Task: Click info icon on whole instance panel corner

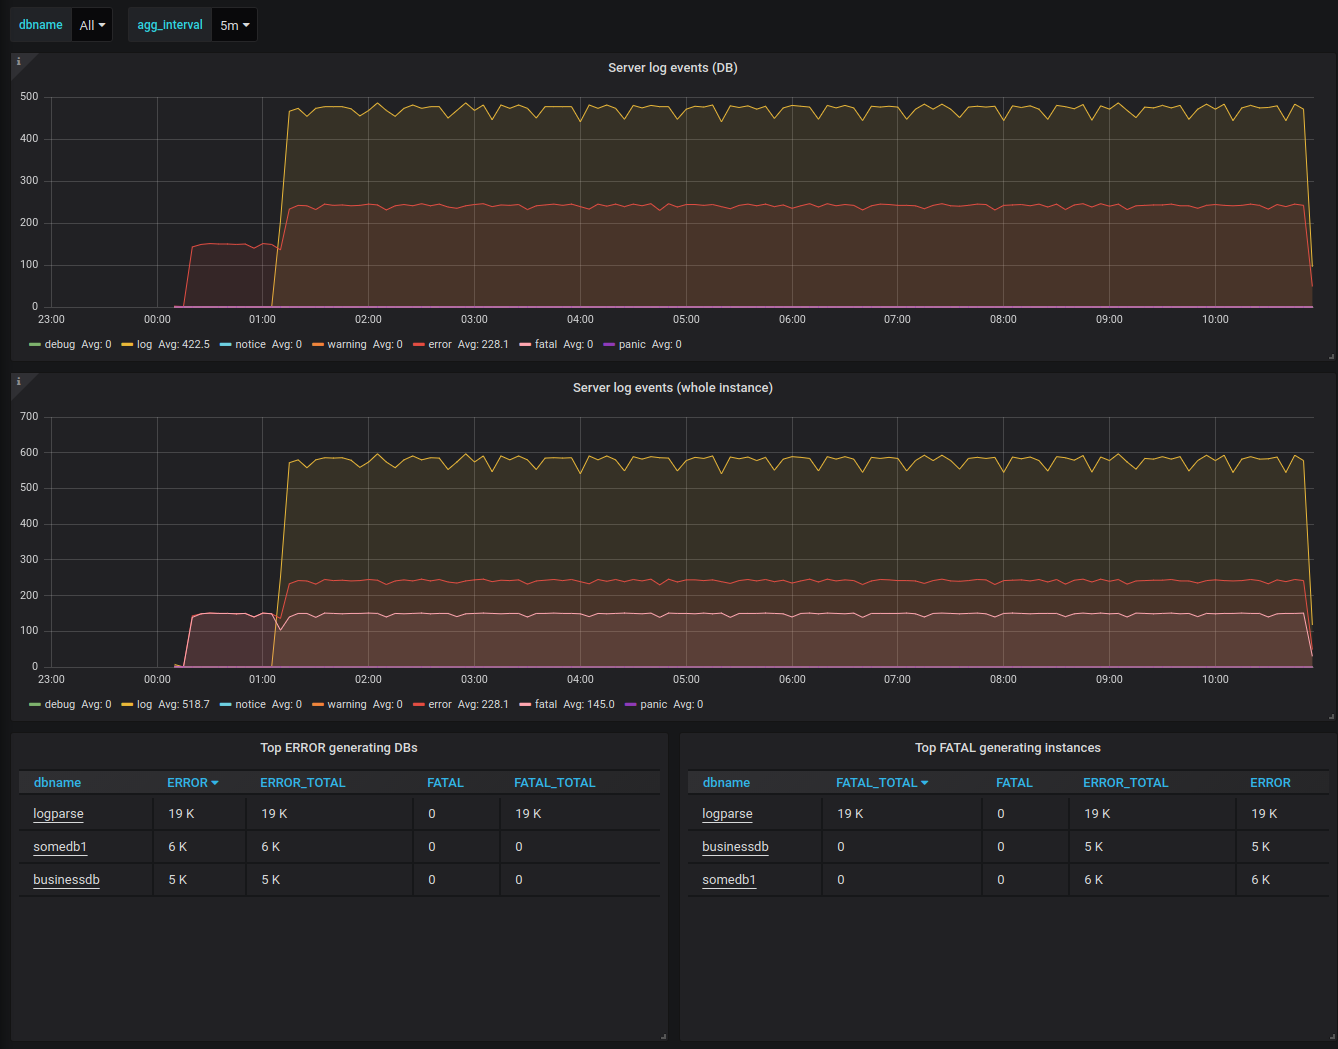Action: point(18,382)
